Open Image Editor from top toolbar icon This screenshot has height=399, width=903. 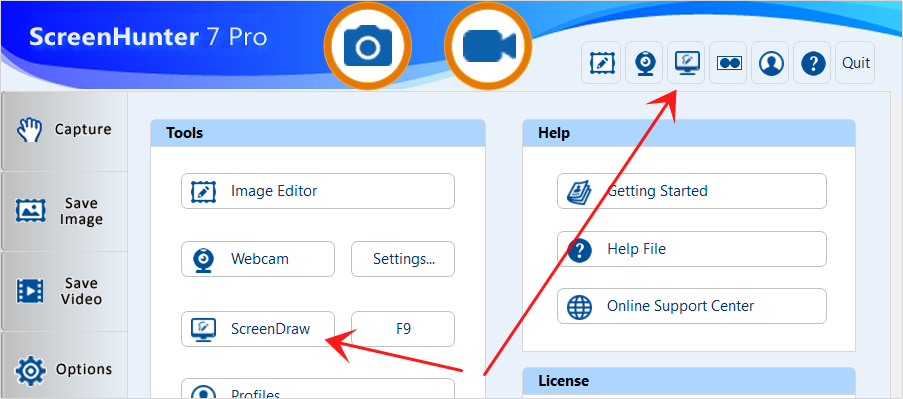tap(602, 63)
